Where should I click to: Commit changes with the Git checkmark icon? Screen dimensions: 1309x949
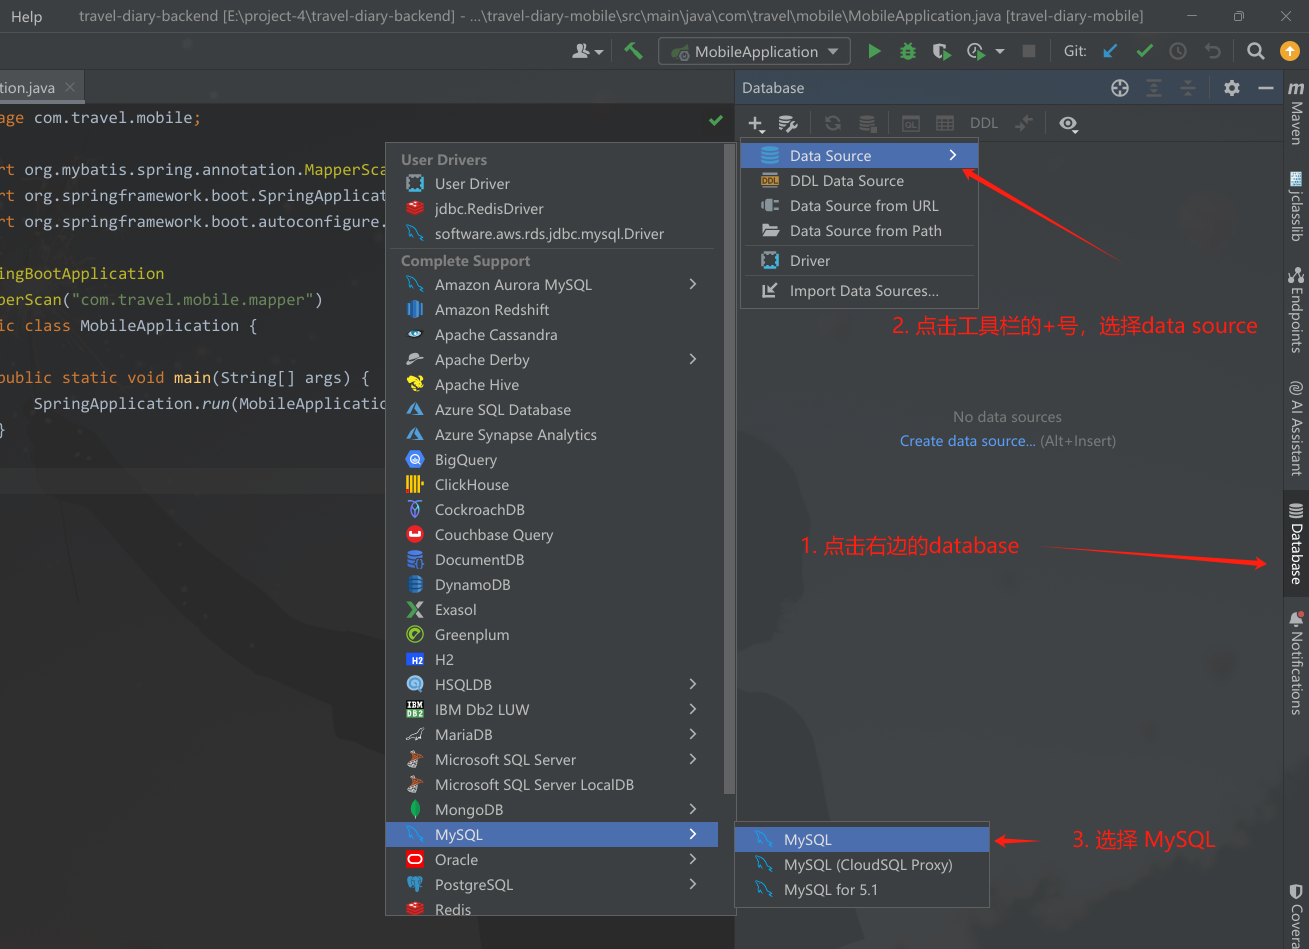[1144, 51]
